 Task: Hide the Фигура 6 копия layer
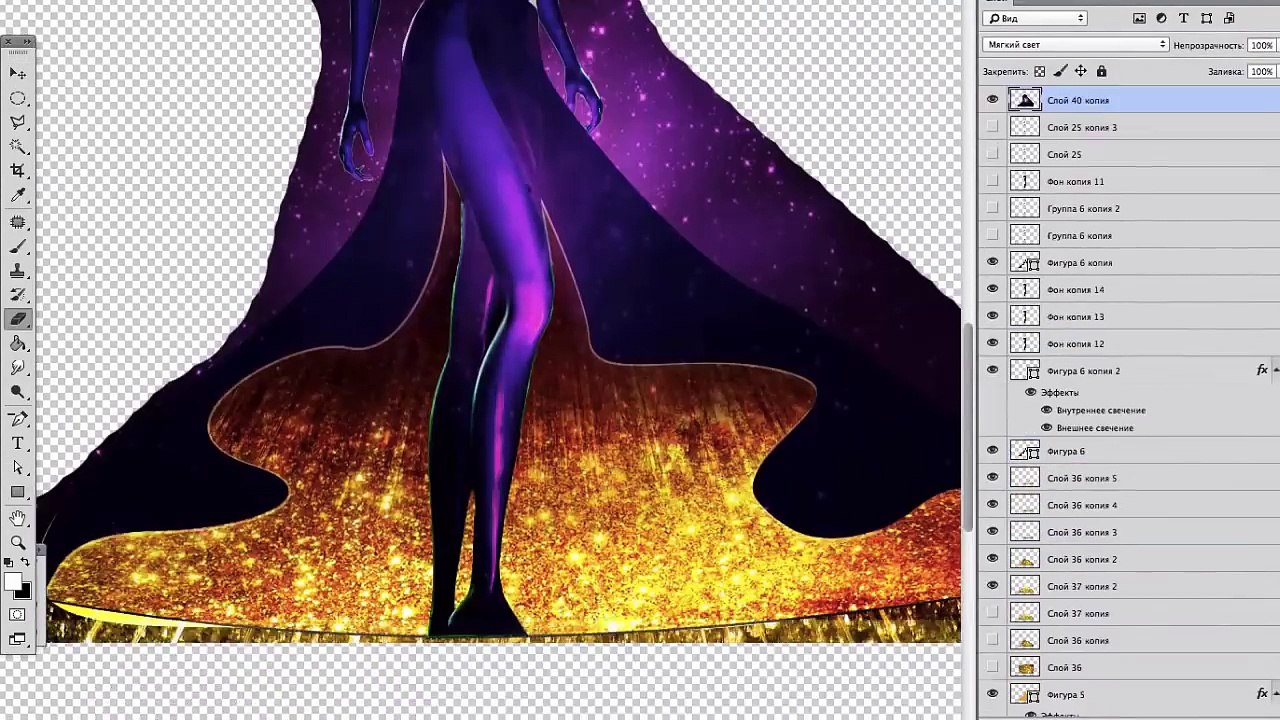(x=992, y=262)
